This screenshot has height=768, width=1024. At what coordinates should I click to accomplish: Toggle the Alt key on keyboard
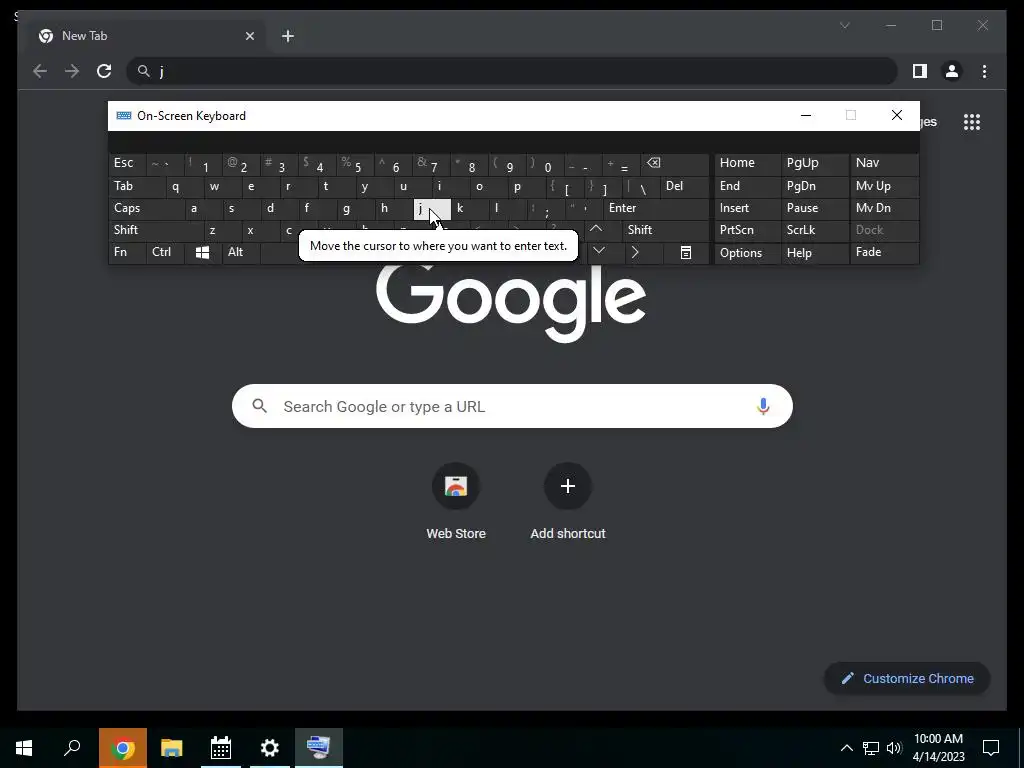pos(240,253)
